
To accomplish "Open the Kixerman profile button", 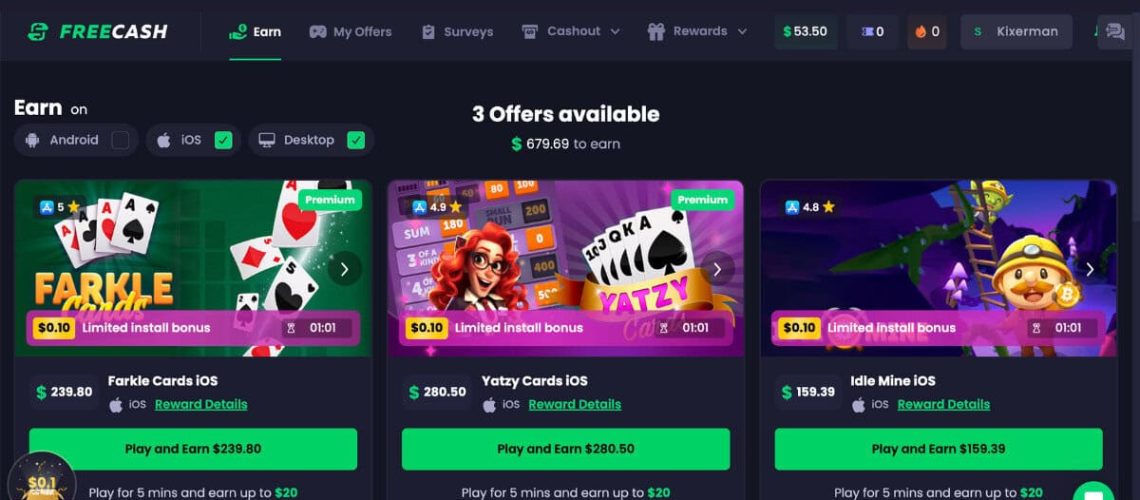I will tap(1016, 32).
